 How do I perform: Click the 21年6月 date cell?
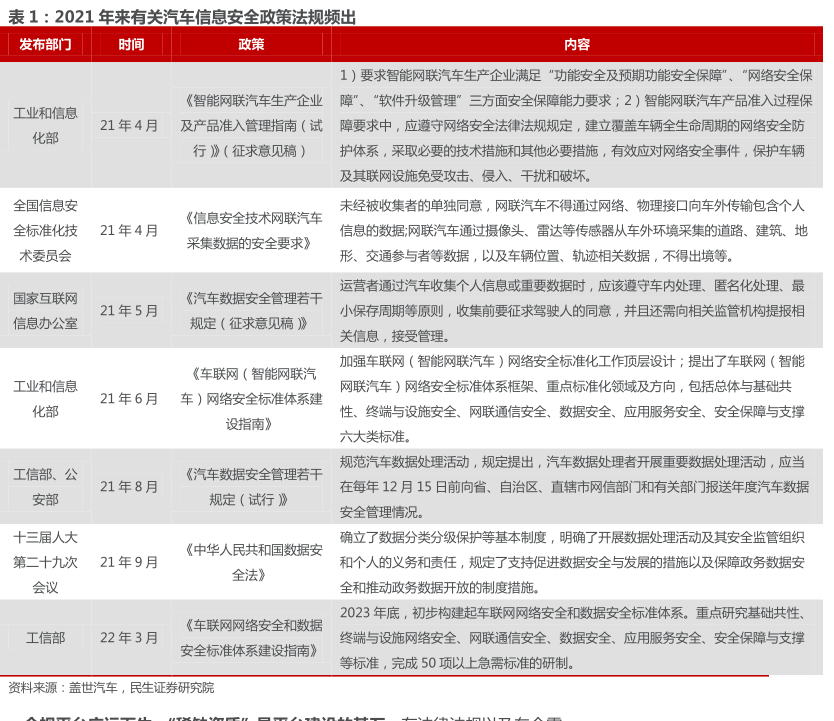(129, 399)
